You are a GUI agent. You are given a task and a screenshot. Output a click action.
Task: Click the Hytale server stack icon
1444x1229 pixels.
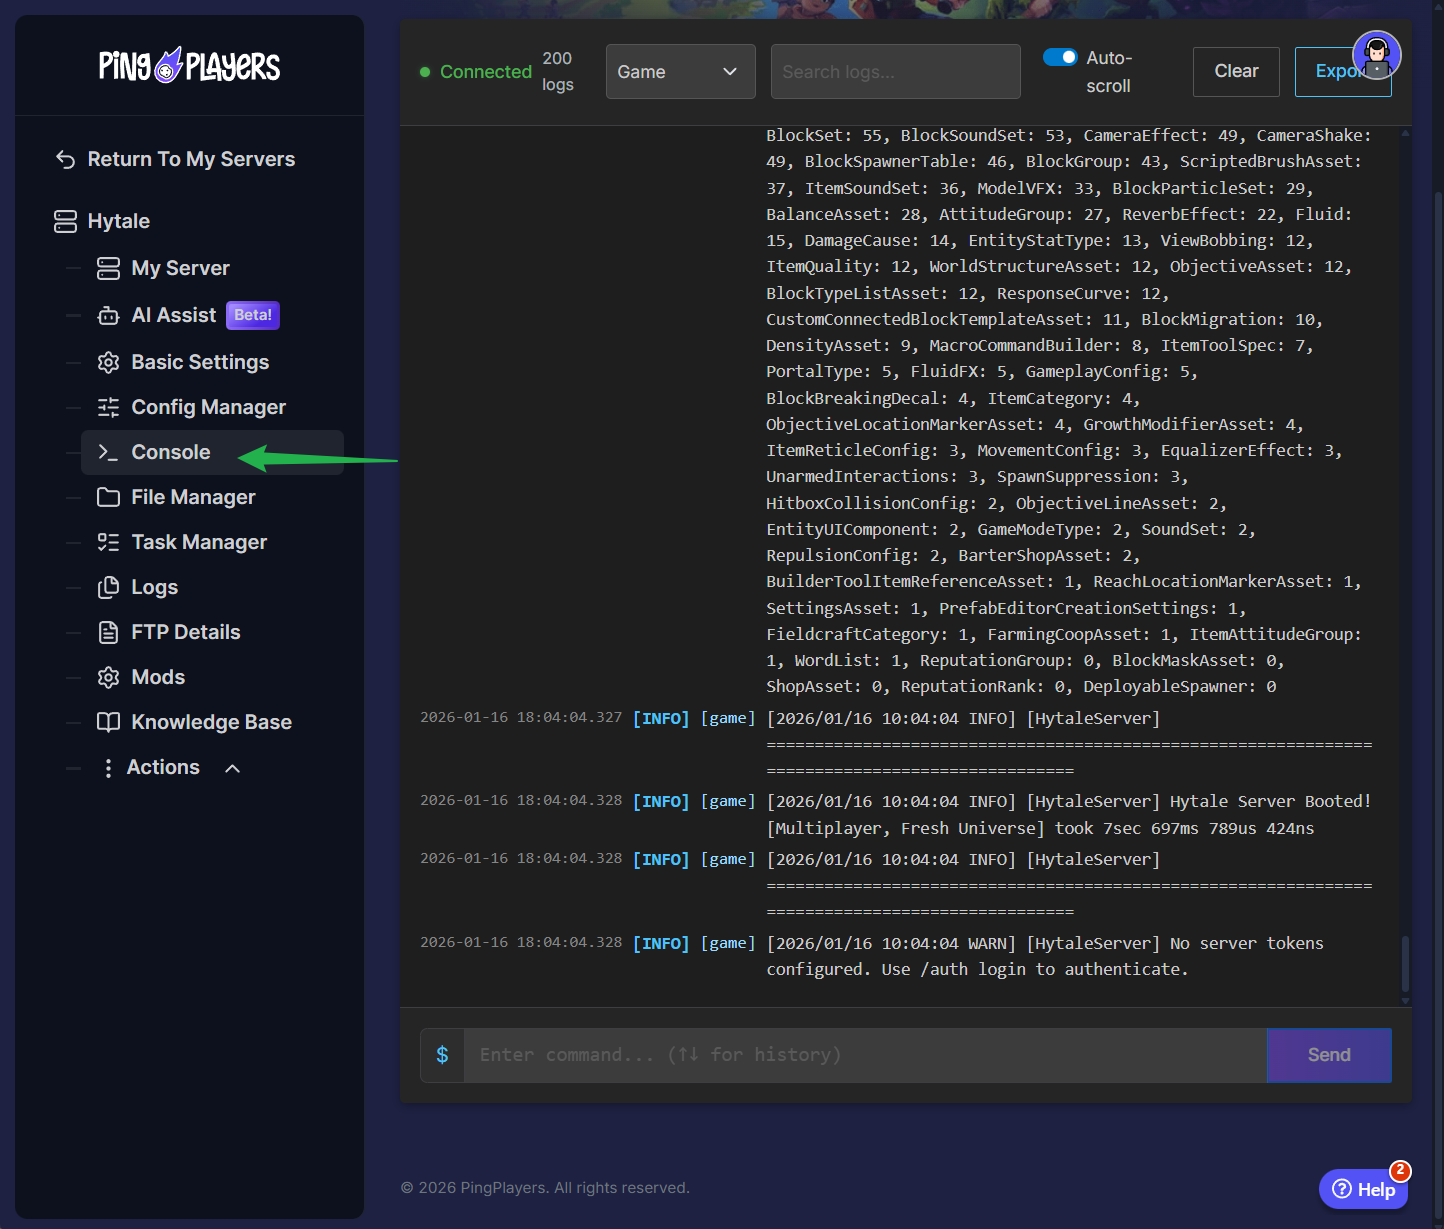coord(66,222)
